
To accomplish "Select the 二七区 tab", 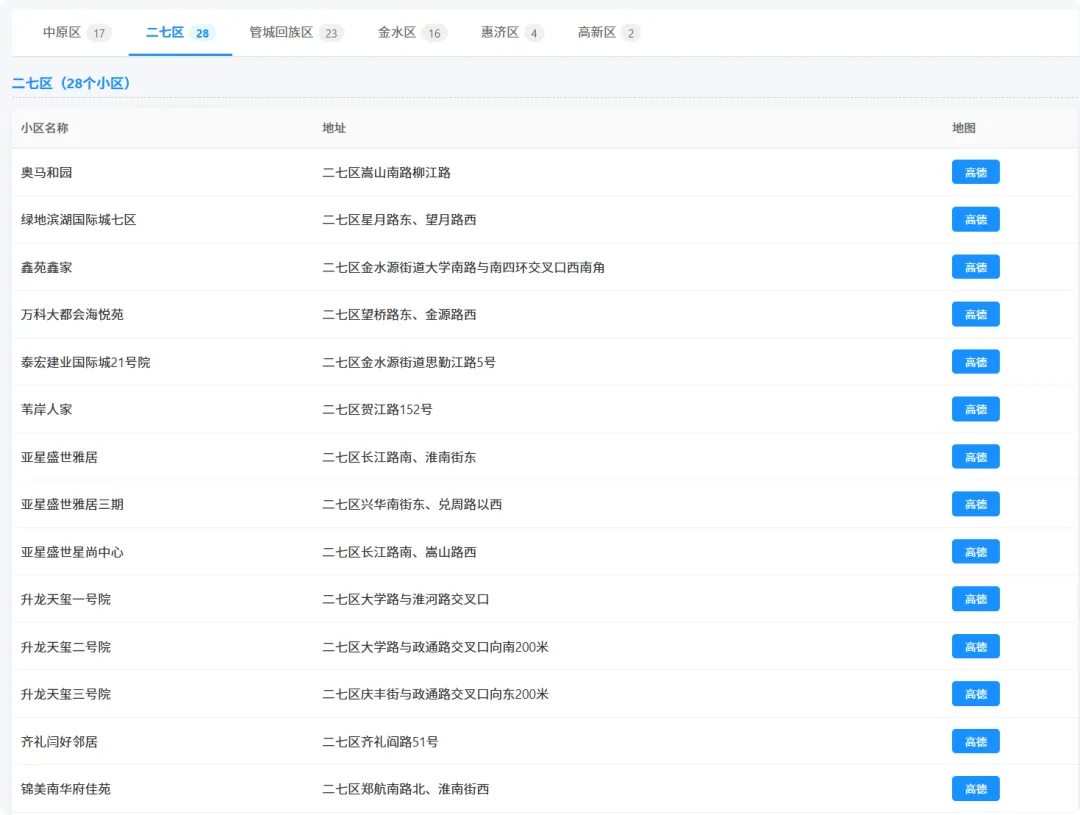I will (x=180, y=32).
